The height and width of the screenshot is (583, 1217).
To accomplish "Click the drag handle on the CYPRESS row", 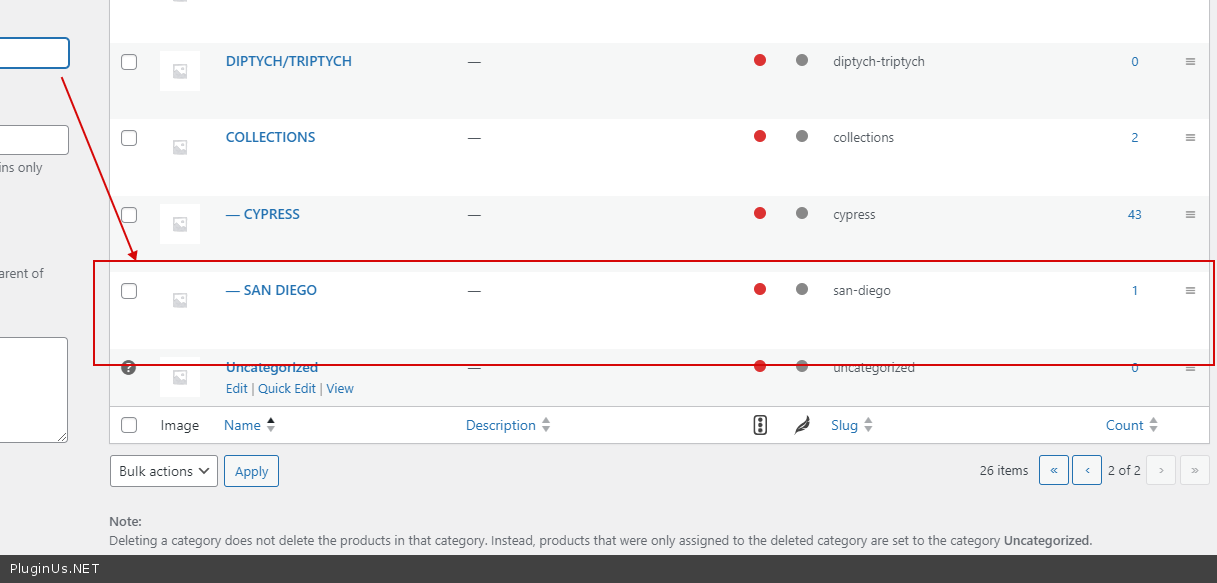I will pyautogui.click(x=1190, y=215).
